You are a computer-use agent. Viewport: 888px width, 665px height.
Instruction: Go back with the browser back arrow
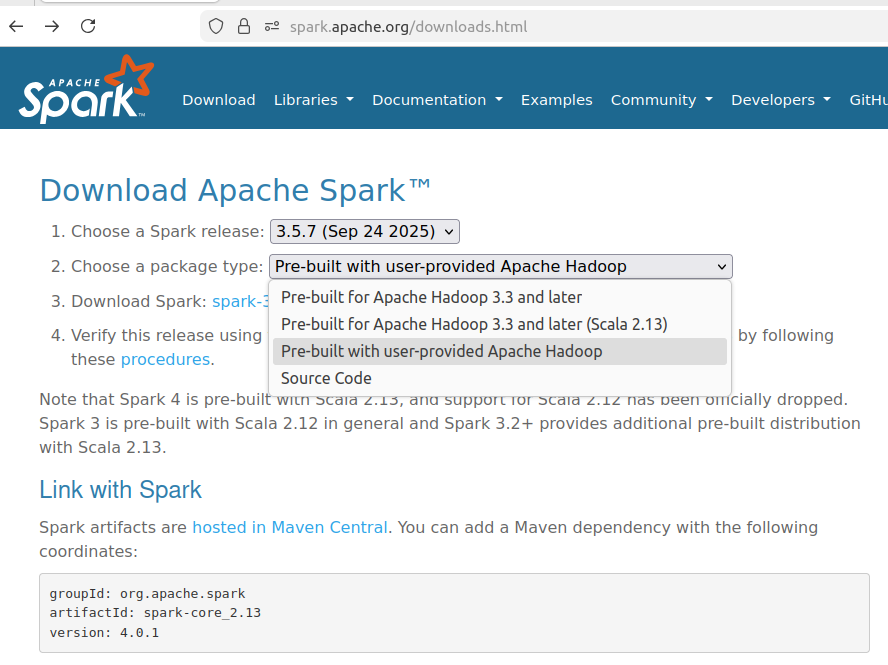point(16,26)
